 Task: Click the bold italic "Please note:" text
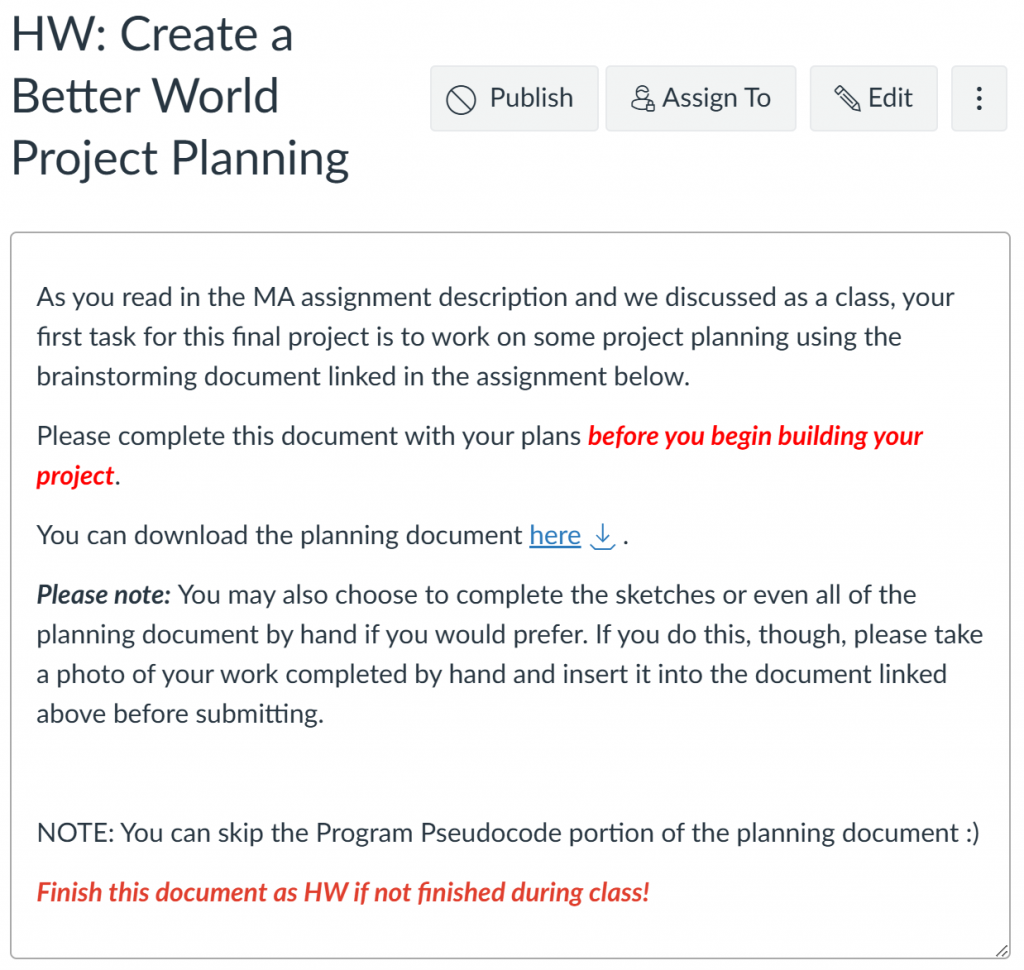point(103,594)
